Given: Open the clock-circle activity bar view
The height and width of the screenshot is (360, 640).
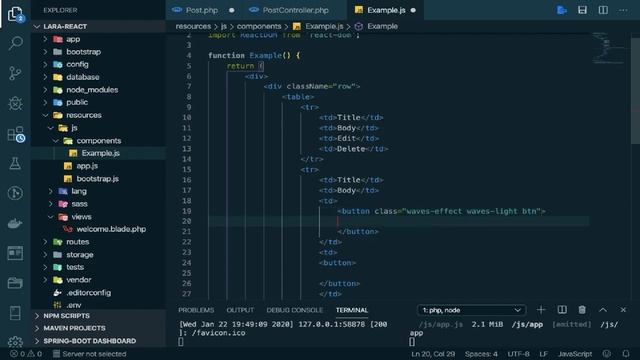Looking at the screenshot, I should 16,193.
